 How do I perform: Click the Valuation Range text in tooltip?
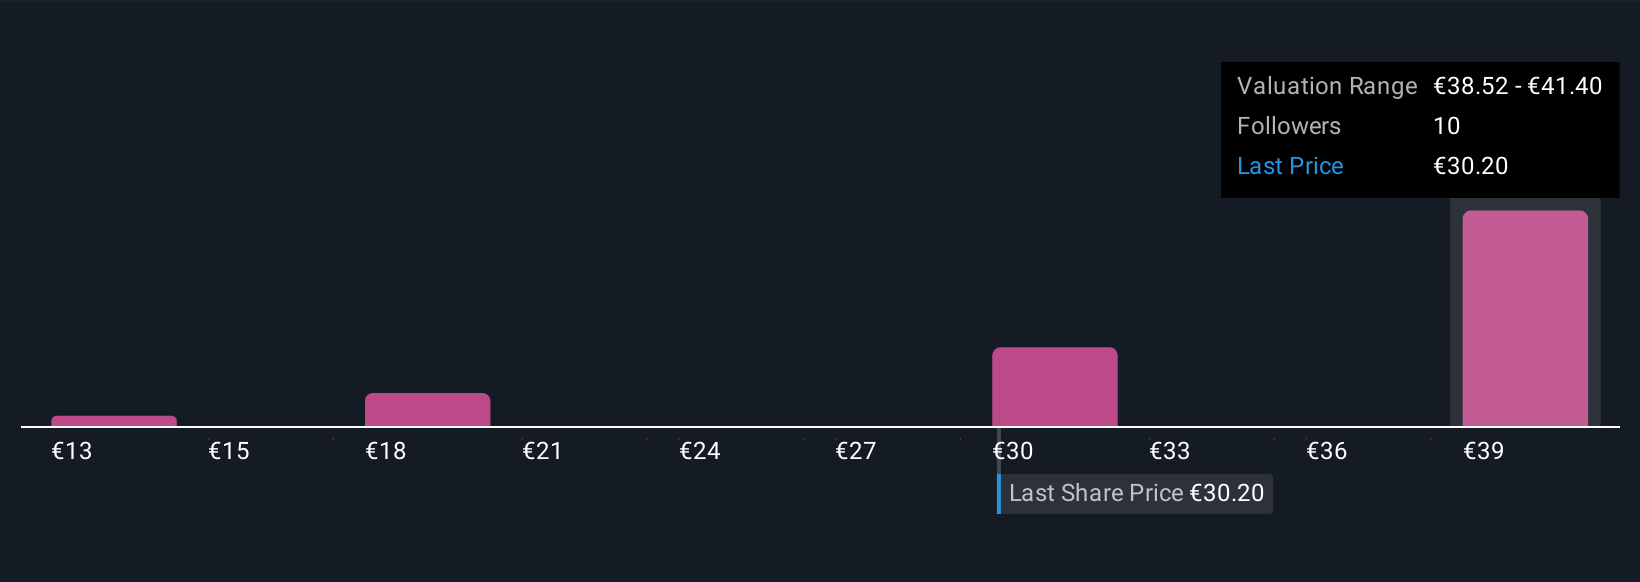point(1327,86)
